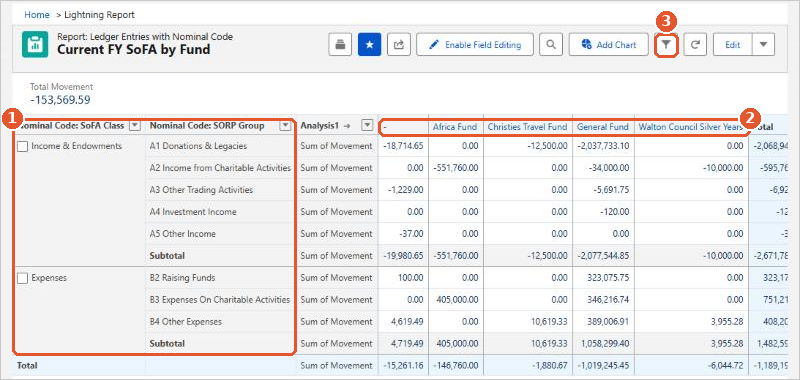Click Walton Council Silver Years header
Viewport: 800px width, 380px height.
(691, 127)
